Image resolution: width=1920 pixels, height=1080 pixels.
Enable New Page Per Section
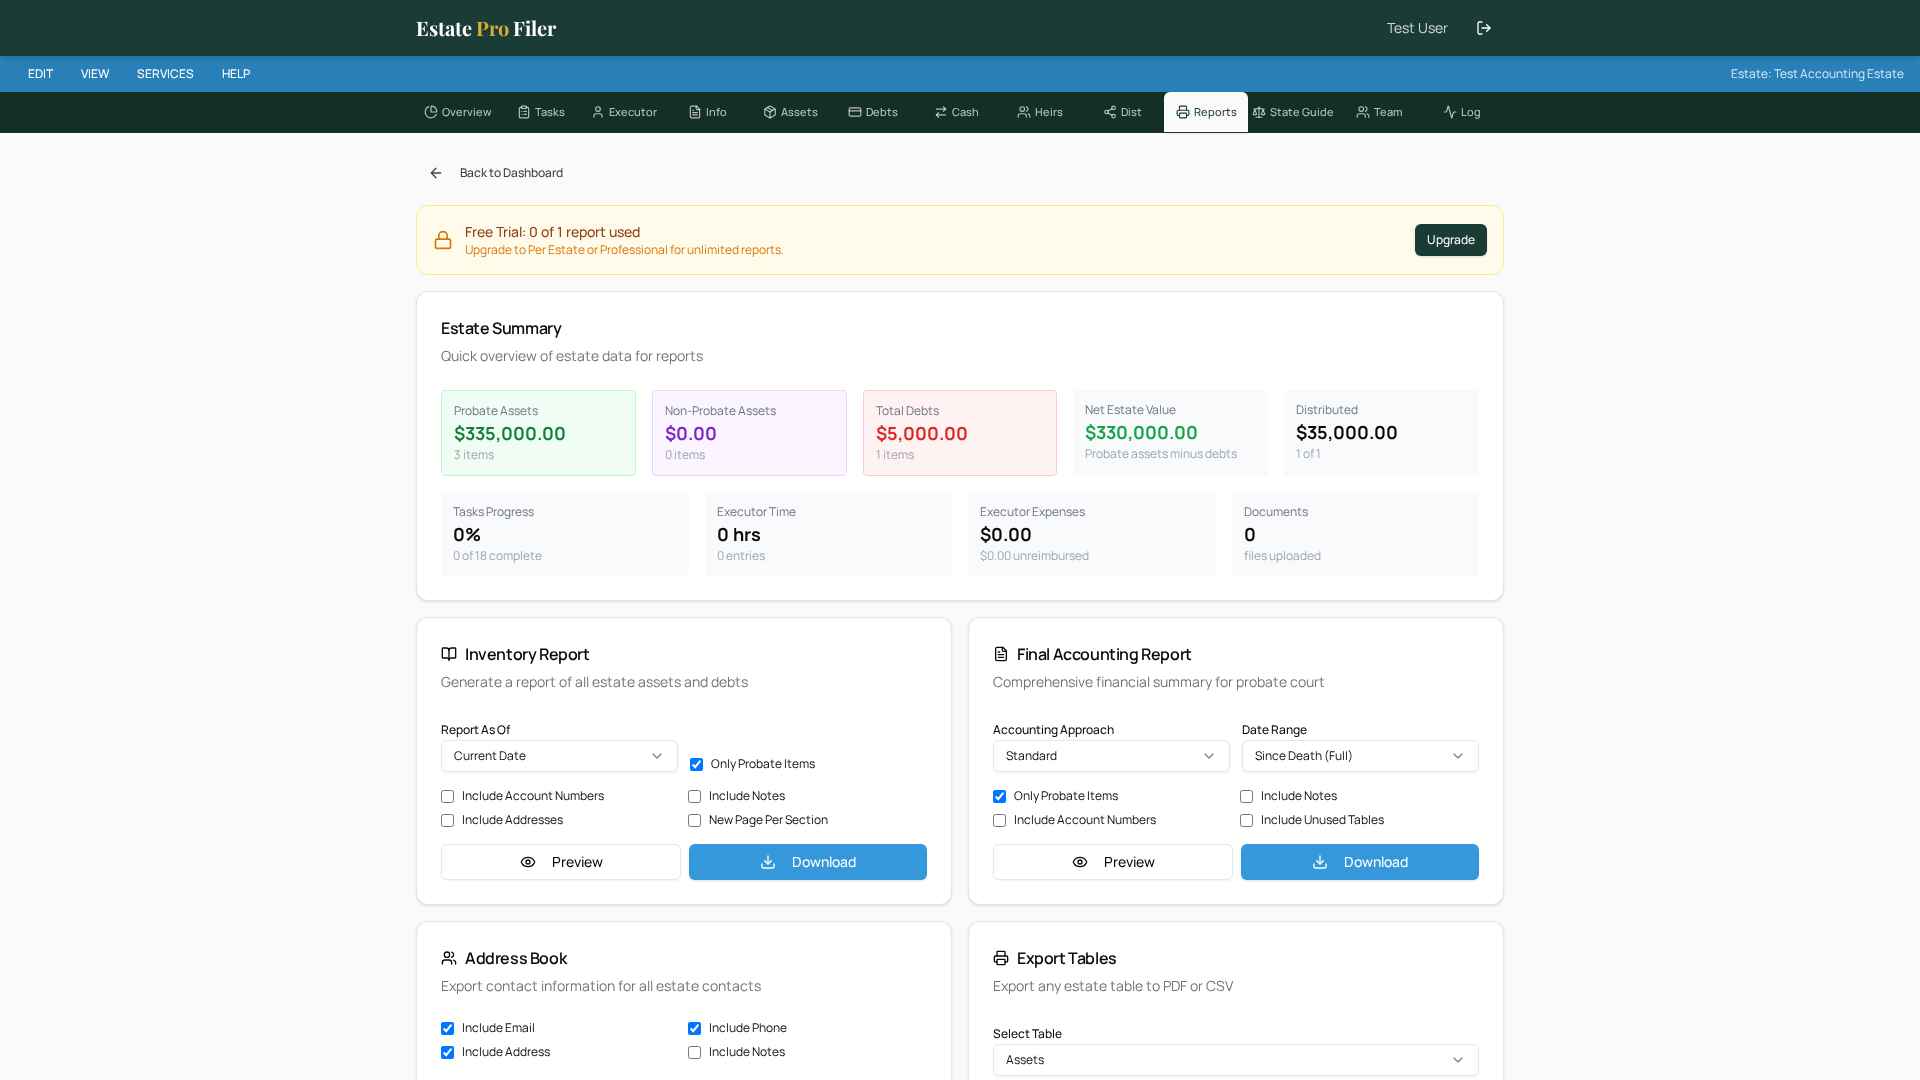694,821
